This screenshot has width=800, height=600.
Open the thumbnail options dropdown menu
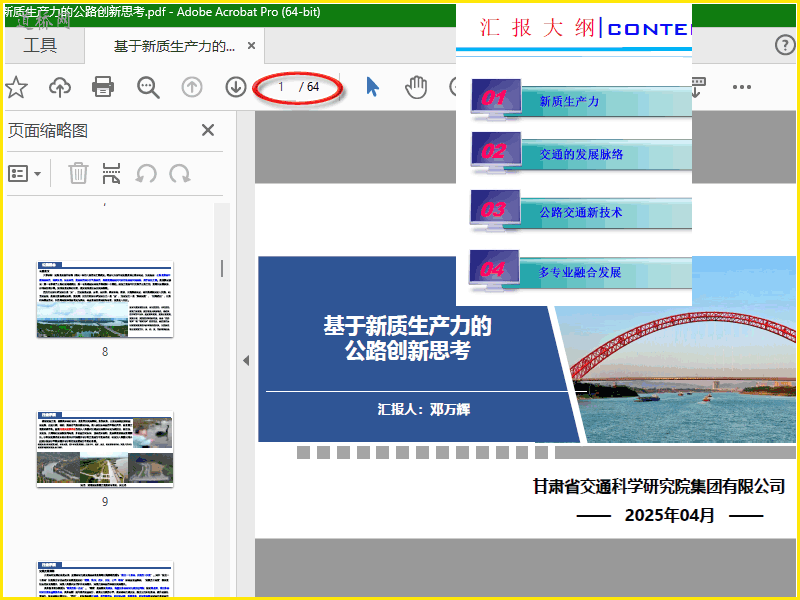(24, 173)
